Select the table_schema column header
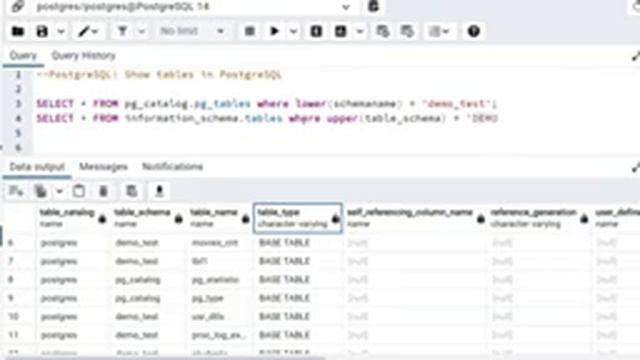The image size is (640, 360). [148, 218]
